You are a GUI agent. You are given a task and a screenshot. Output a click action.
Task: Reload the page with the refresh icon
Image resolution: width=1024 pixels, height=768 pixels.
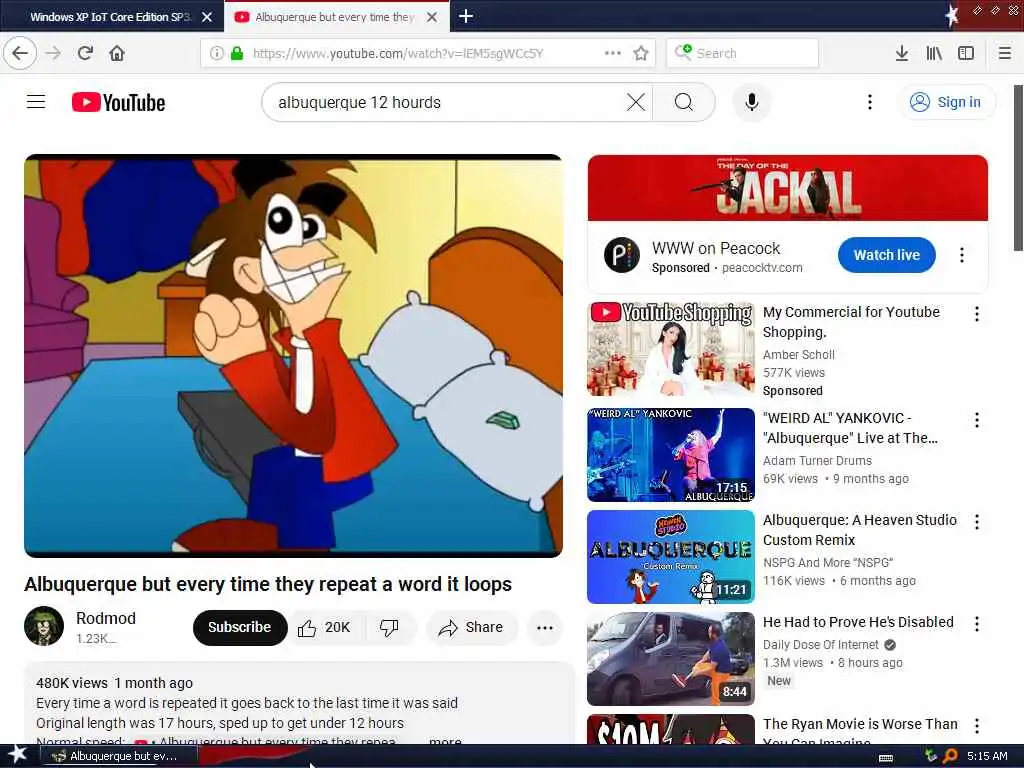85,53
